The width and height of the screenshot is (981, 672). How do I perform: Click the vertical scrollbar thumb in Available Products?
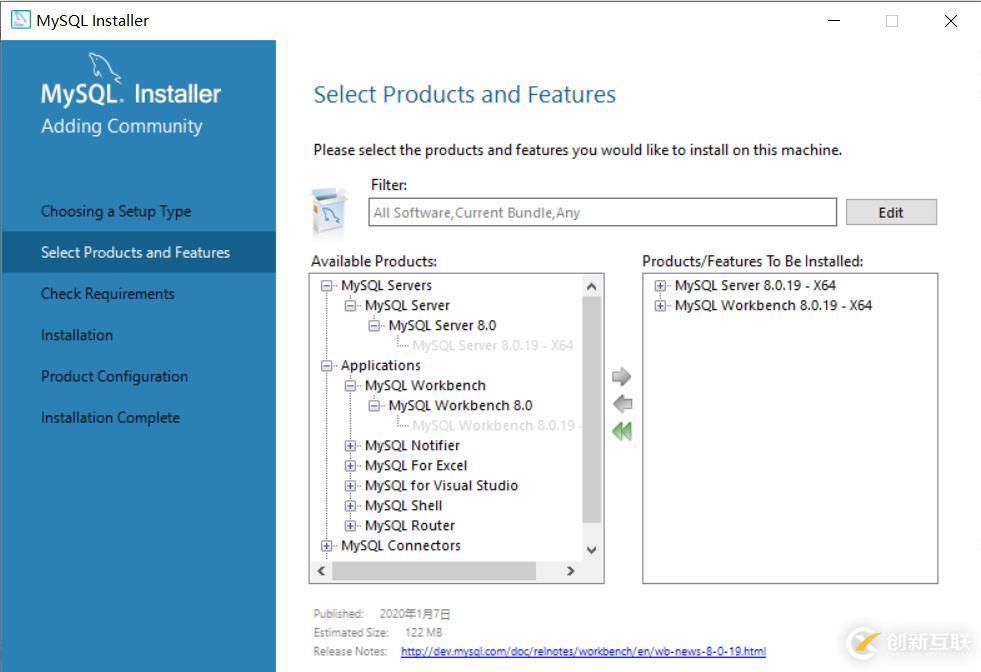[x=591, y=410]
